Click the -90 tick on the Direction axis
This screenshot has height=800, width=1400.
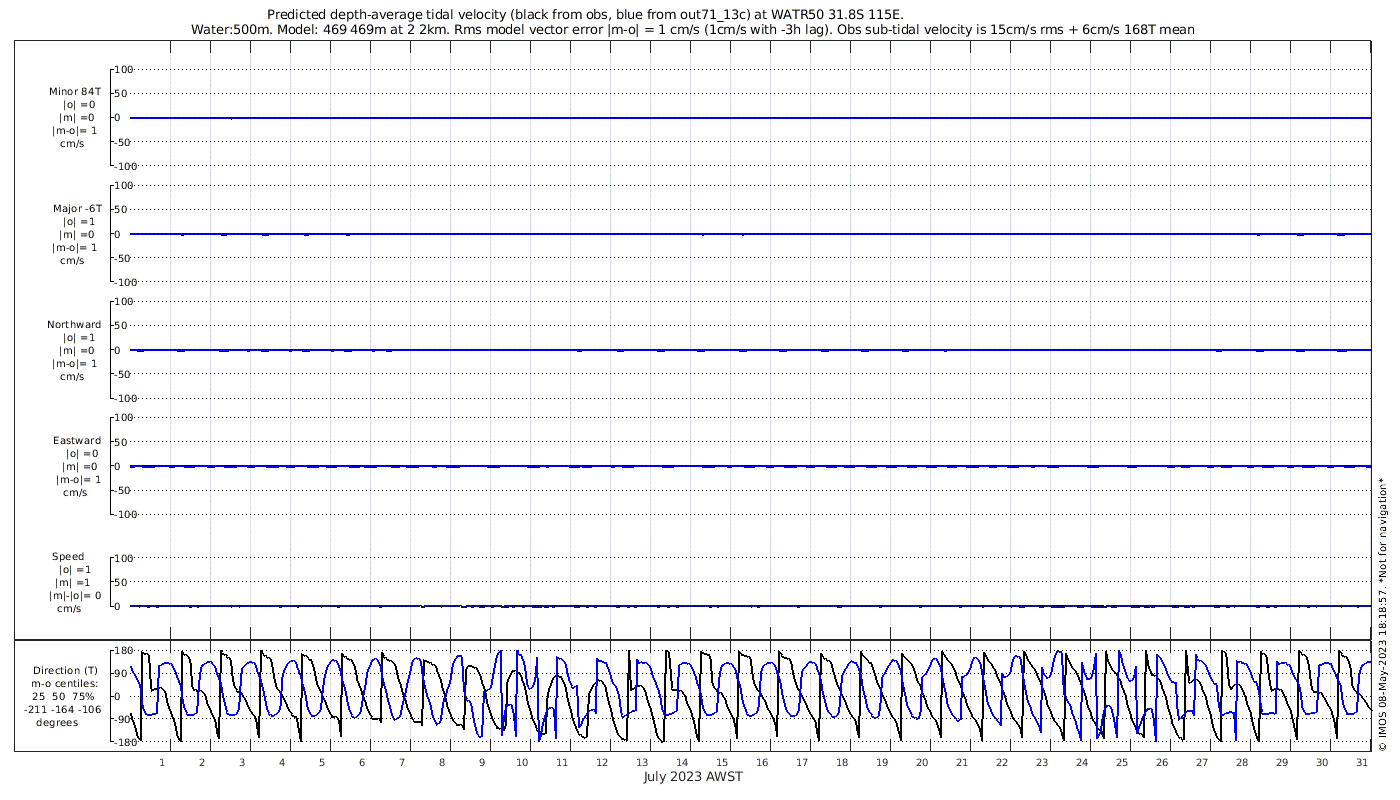(122, 720)
